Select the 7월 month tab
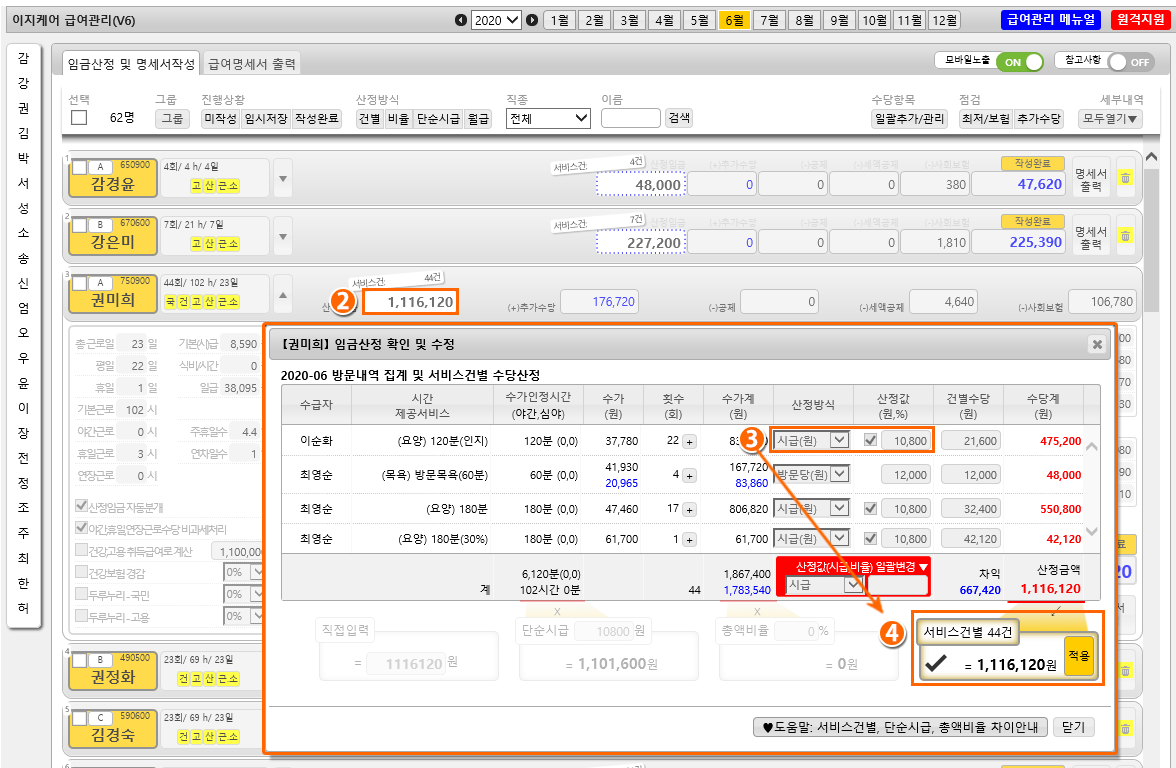The width and height of the screenshot is (1176, 768). coord(768,20)
